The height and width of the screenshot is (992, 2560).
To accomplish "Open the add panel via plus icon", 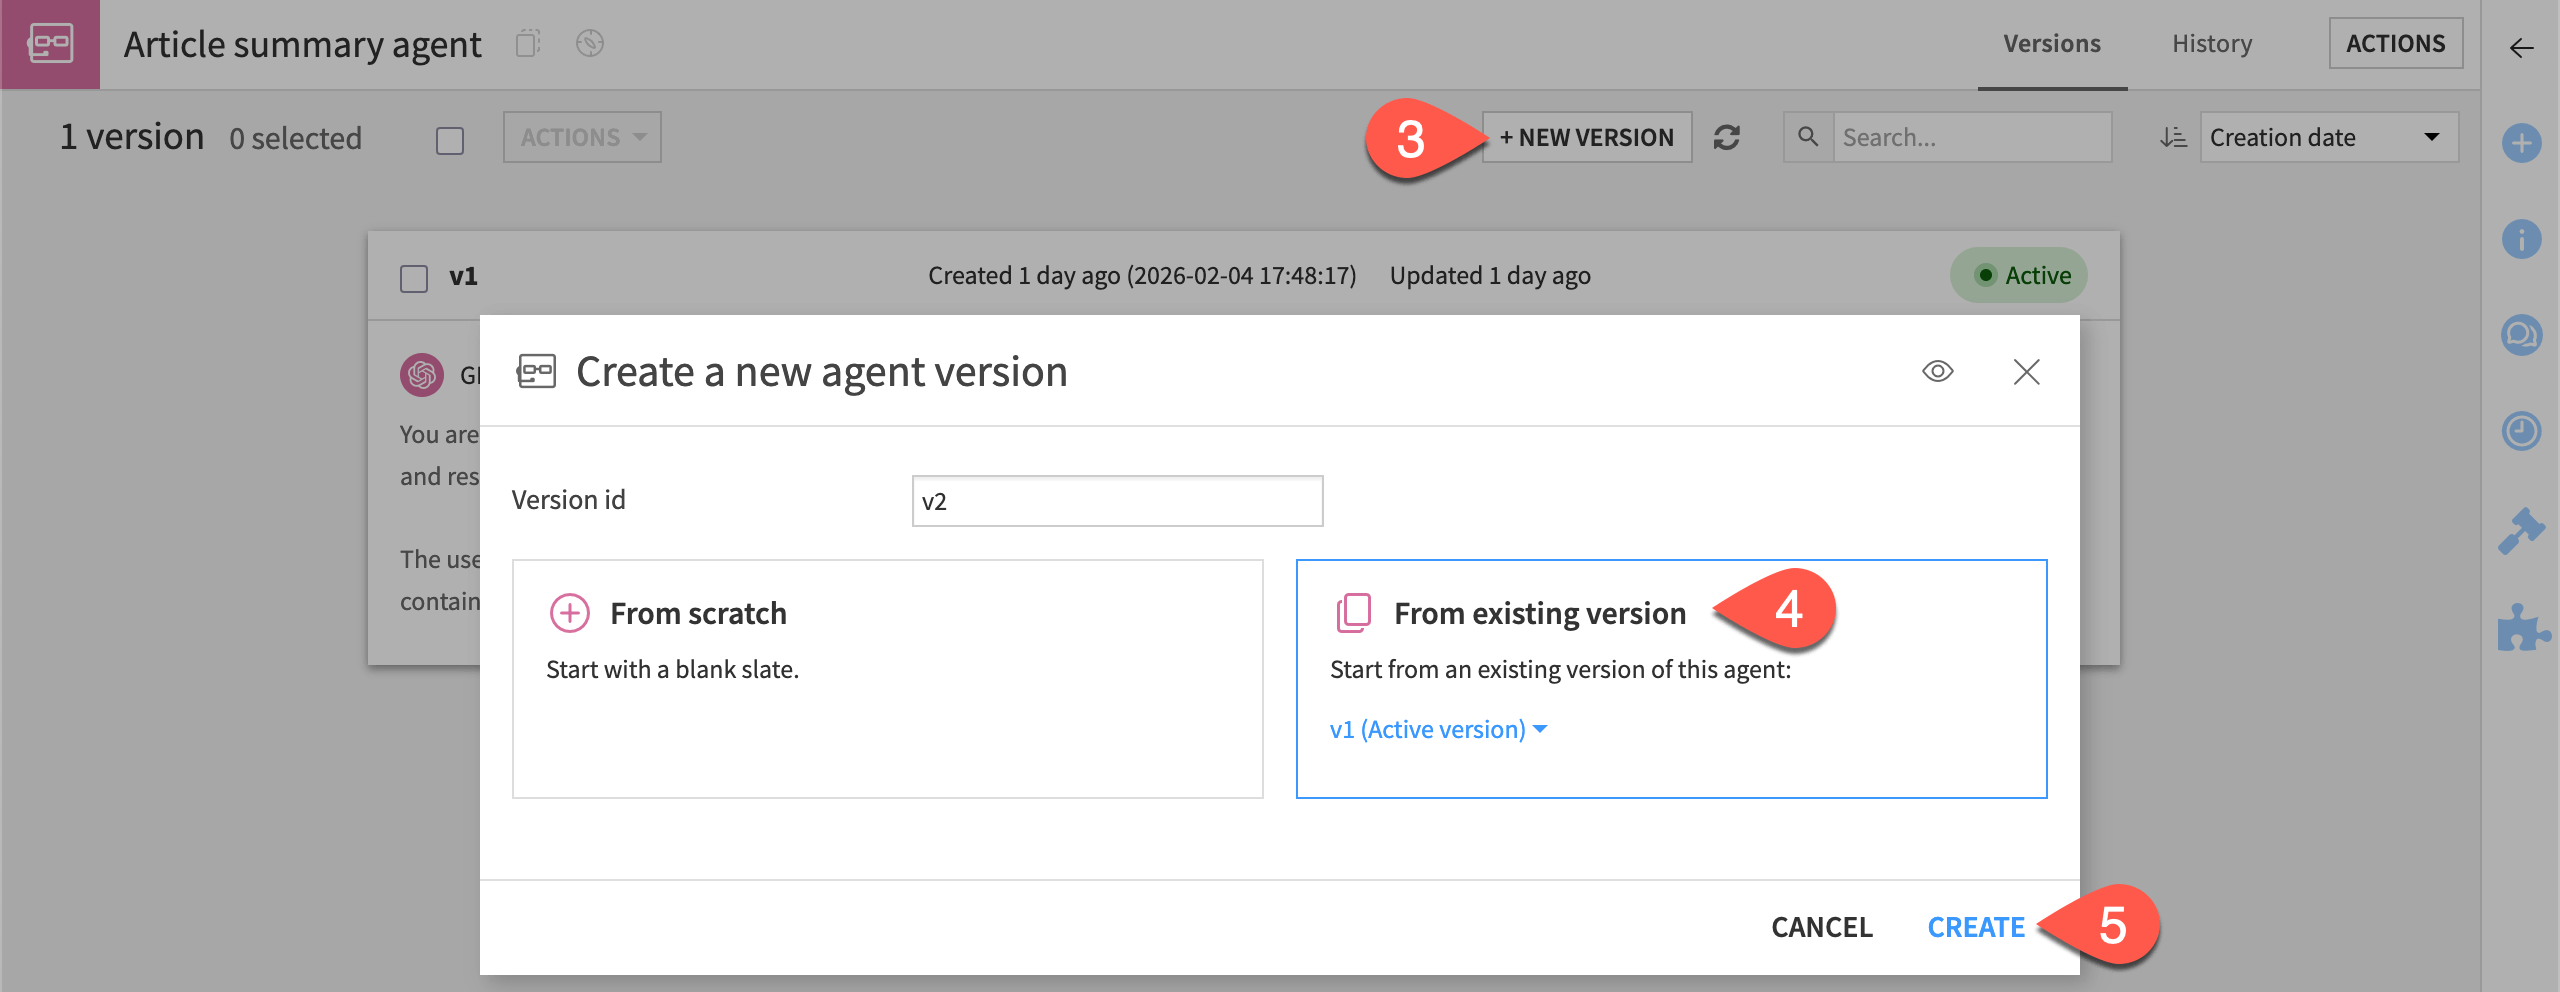I will [x=2522, y=143].
